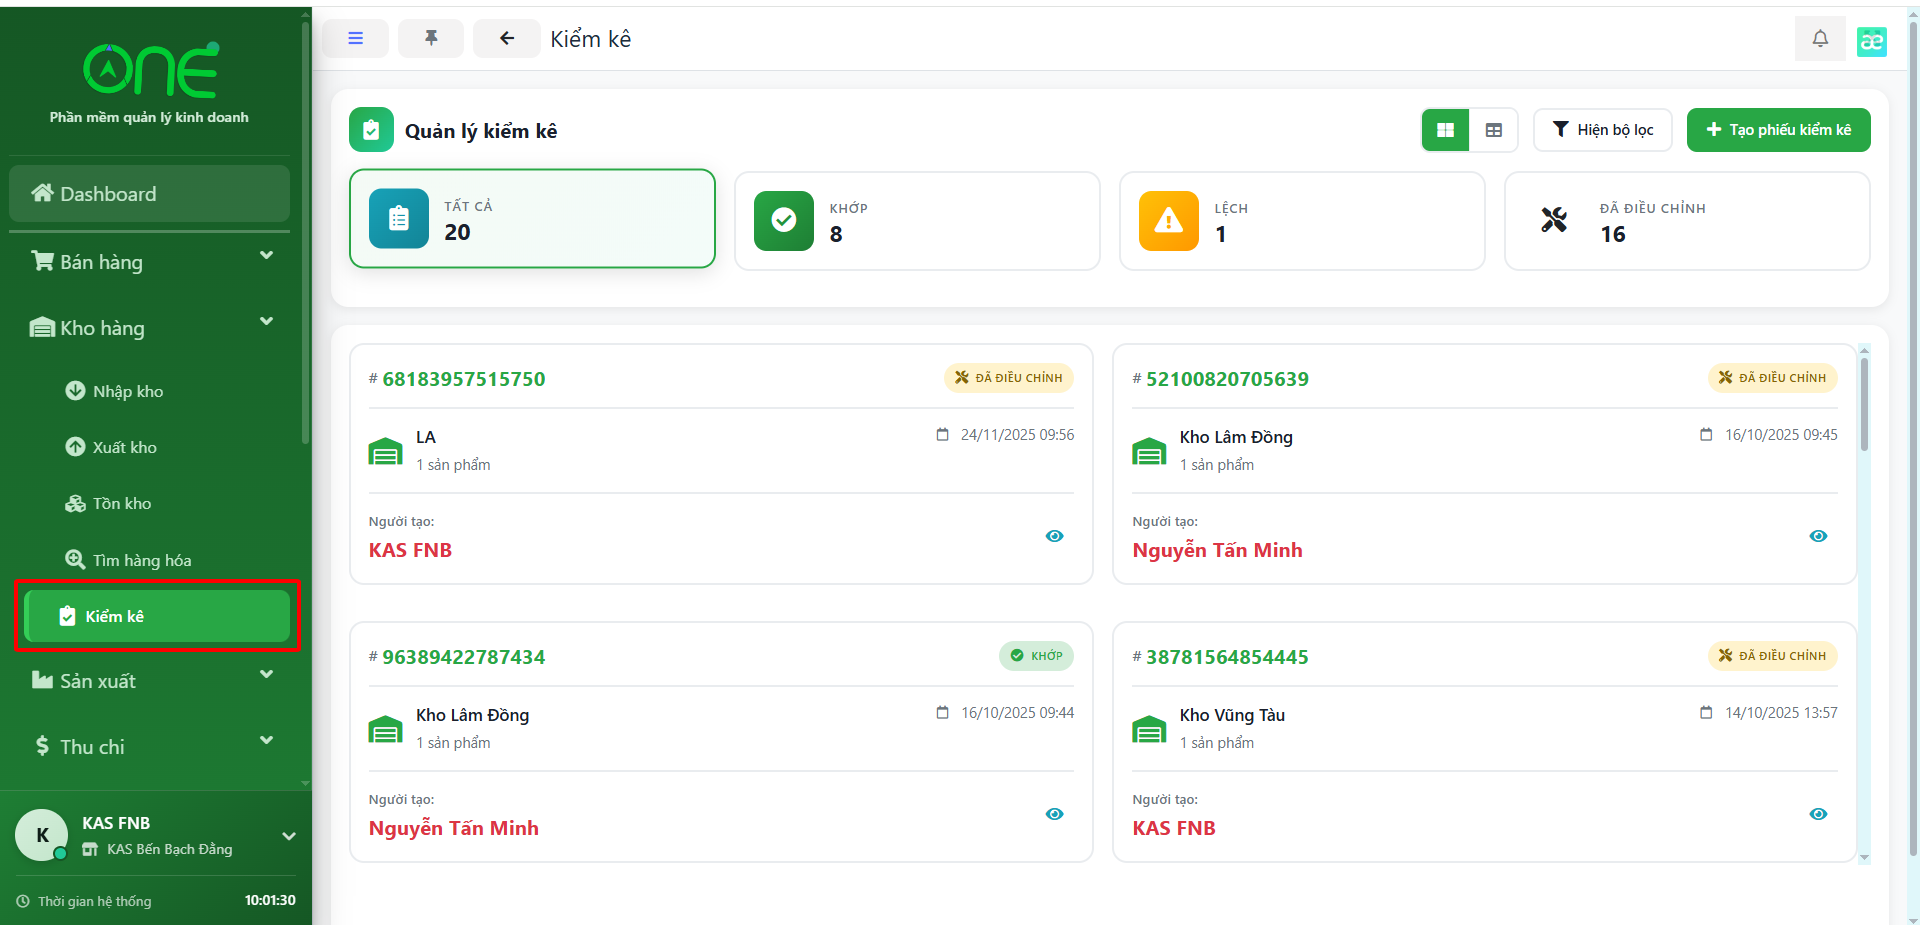Select the Khớp status filter card
Screen dimensions: 1920x925
point(916,221)
